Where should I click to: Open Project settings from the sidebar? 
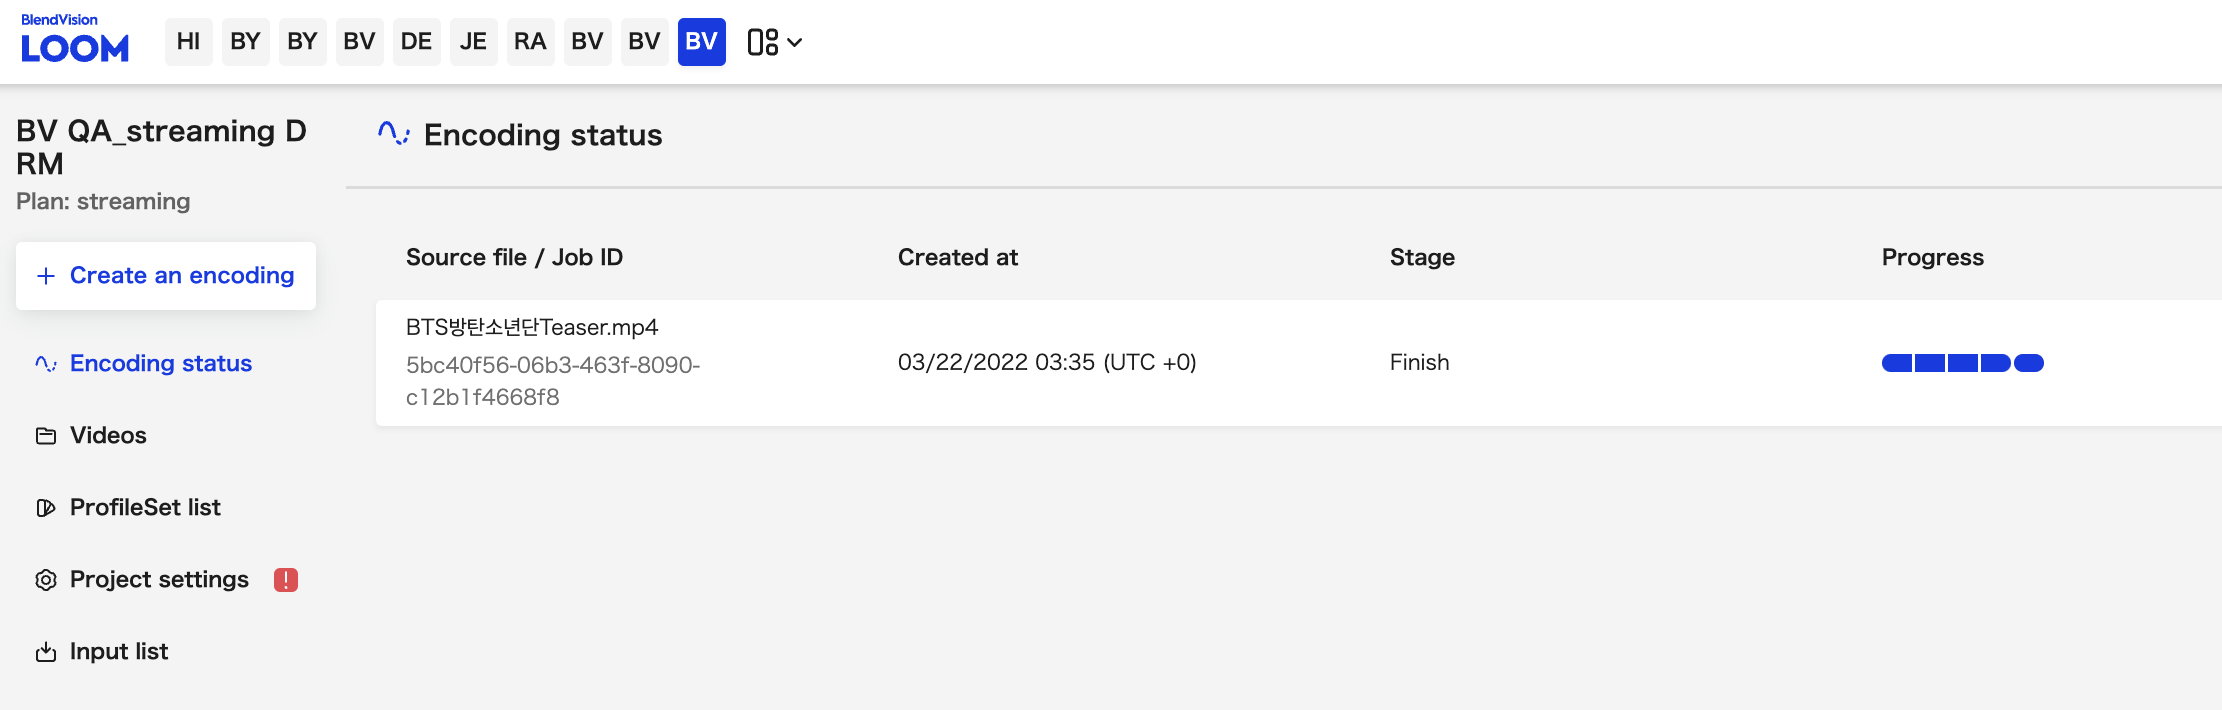click(x=159, y=580)
